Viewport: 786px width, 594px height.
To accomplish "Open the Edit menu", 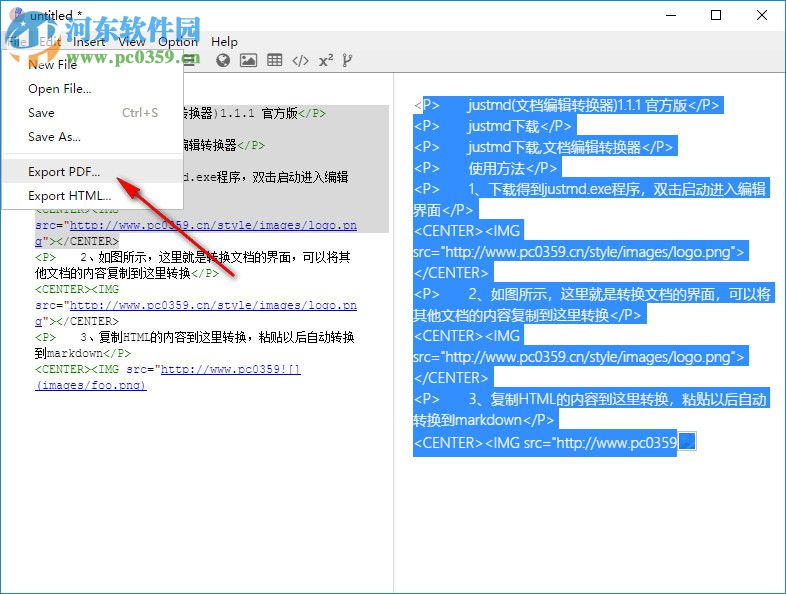I will [50, 42].
